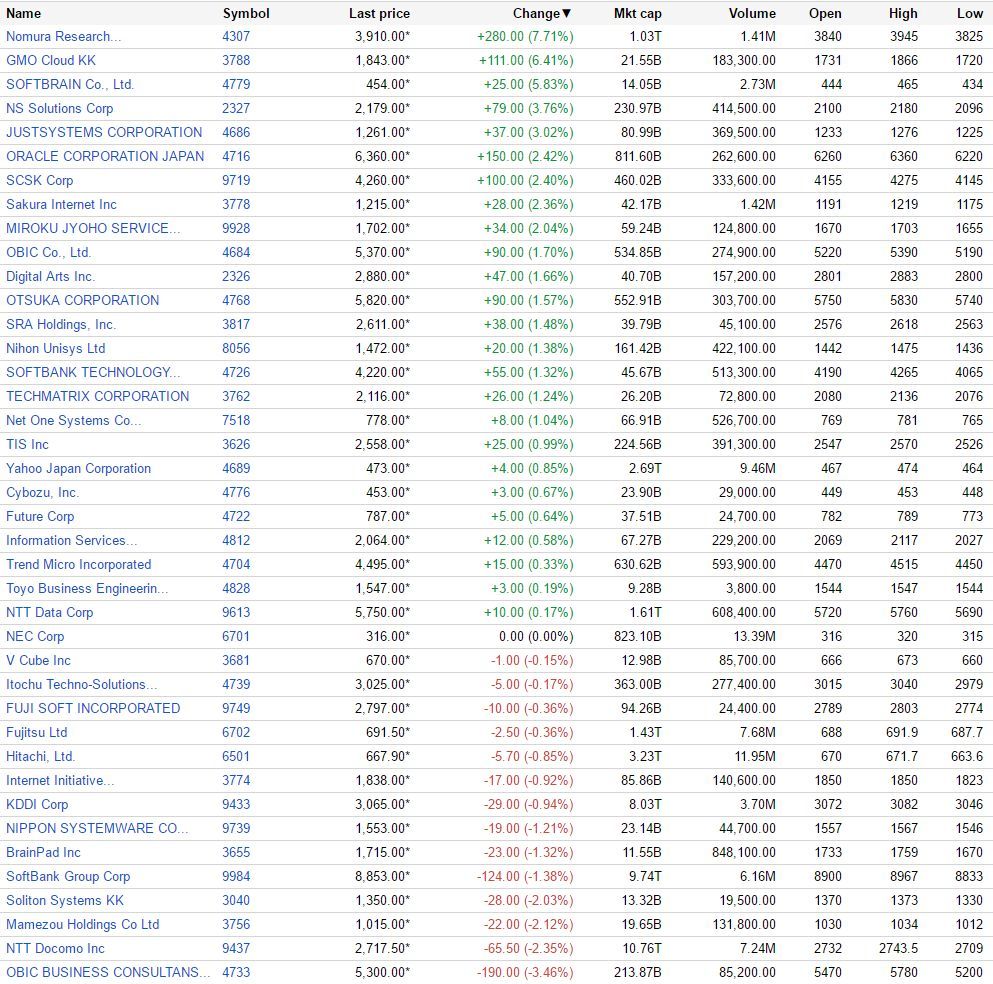Sort by Volume column header
The height and width of the screenshot is (984, 993).
tap(752, 13)
